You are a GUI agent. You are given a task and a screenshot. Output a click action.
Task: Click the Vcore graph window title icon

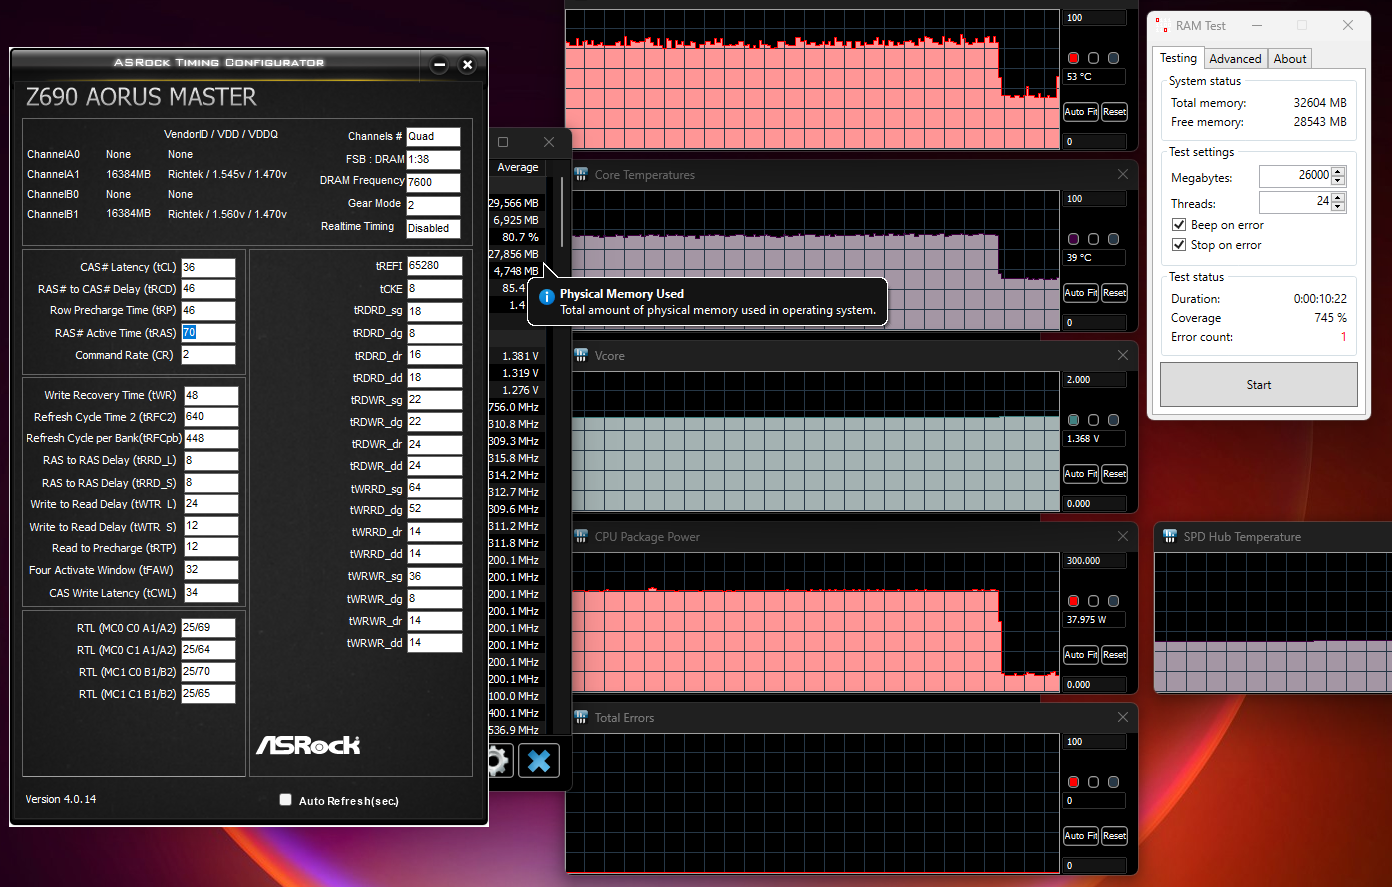pos(581,356)
